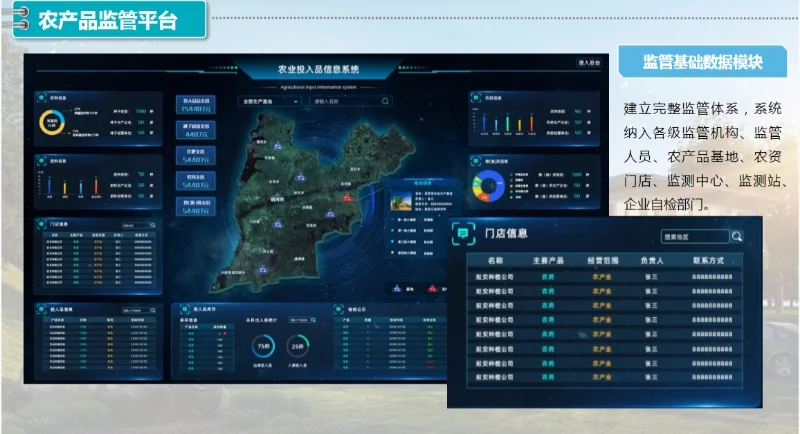The image size is (800, 434).
Task: Click the small 门店信息 panel search input
Action: [135, 225]
